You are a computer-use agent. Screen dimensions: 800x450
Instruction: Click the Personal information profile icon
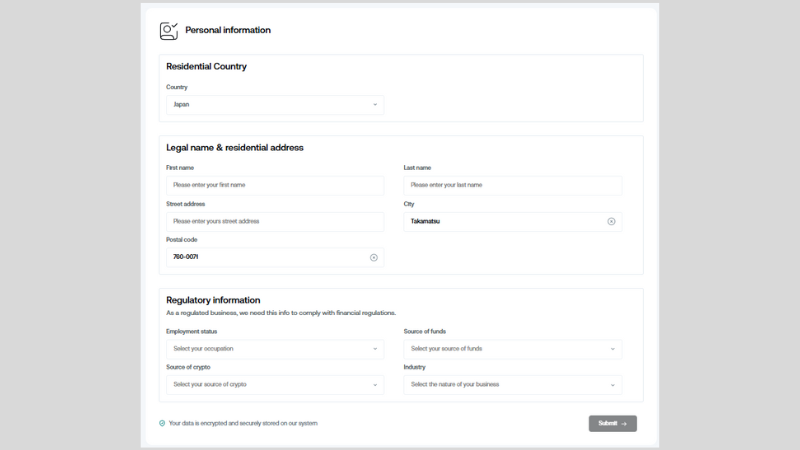[168, 31]
